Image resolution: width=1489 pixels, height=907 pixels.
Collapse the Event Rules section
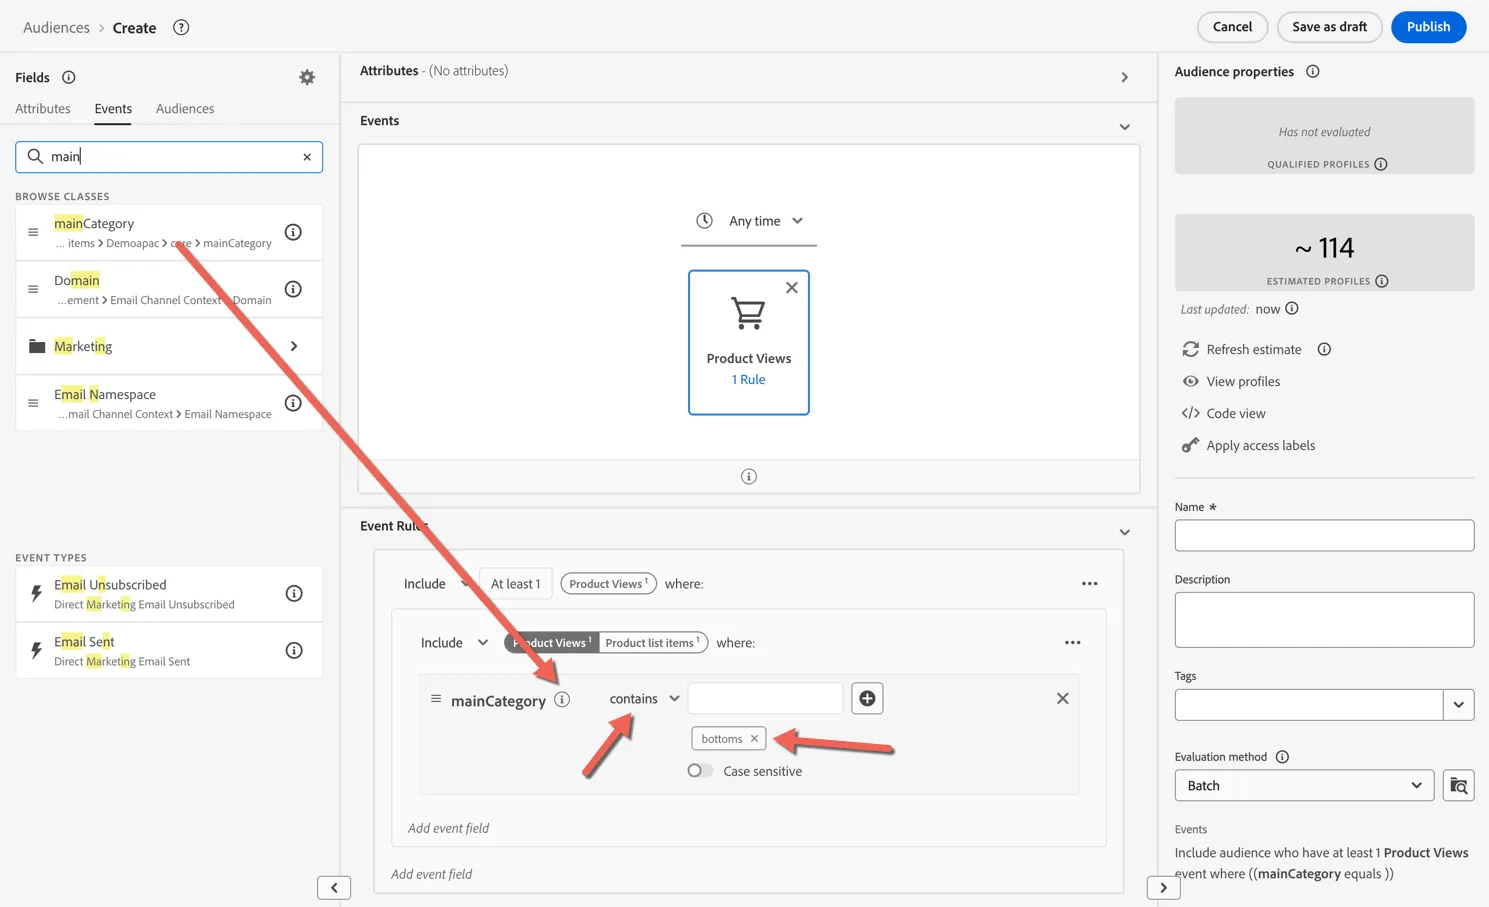(x=1125, y=532)
